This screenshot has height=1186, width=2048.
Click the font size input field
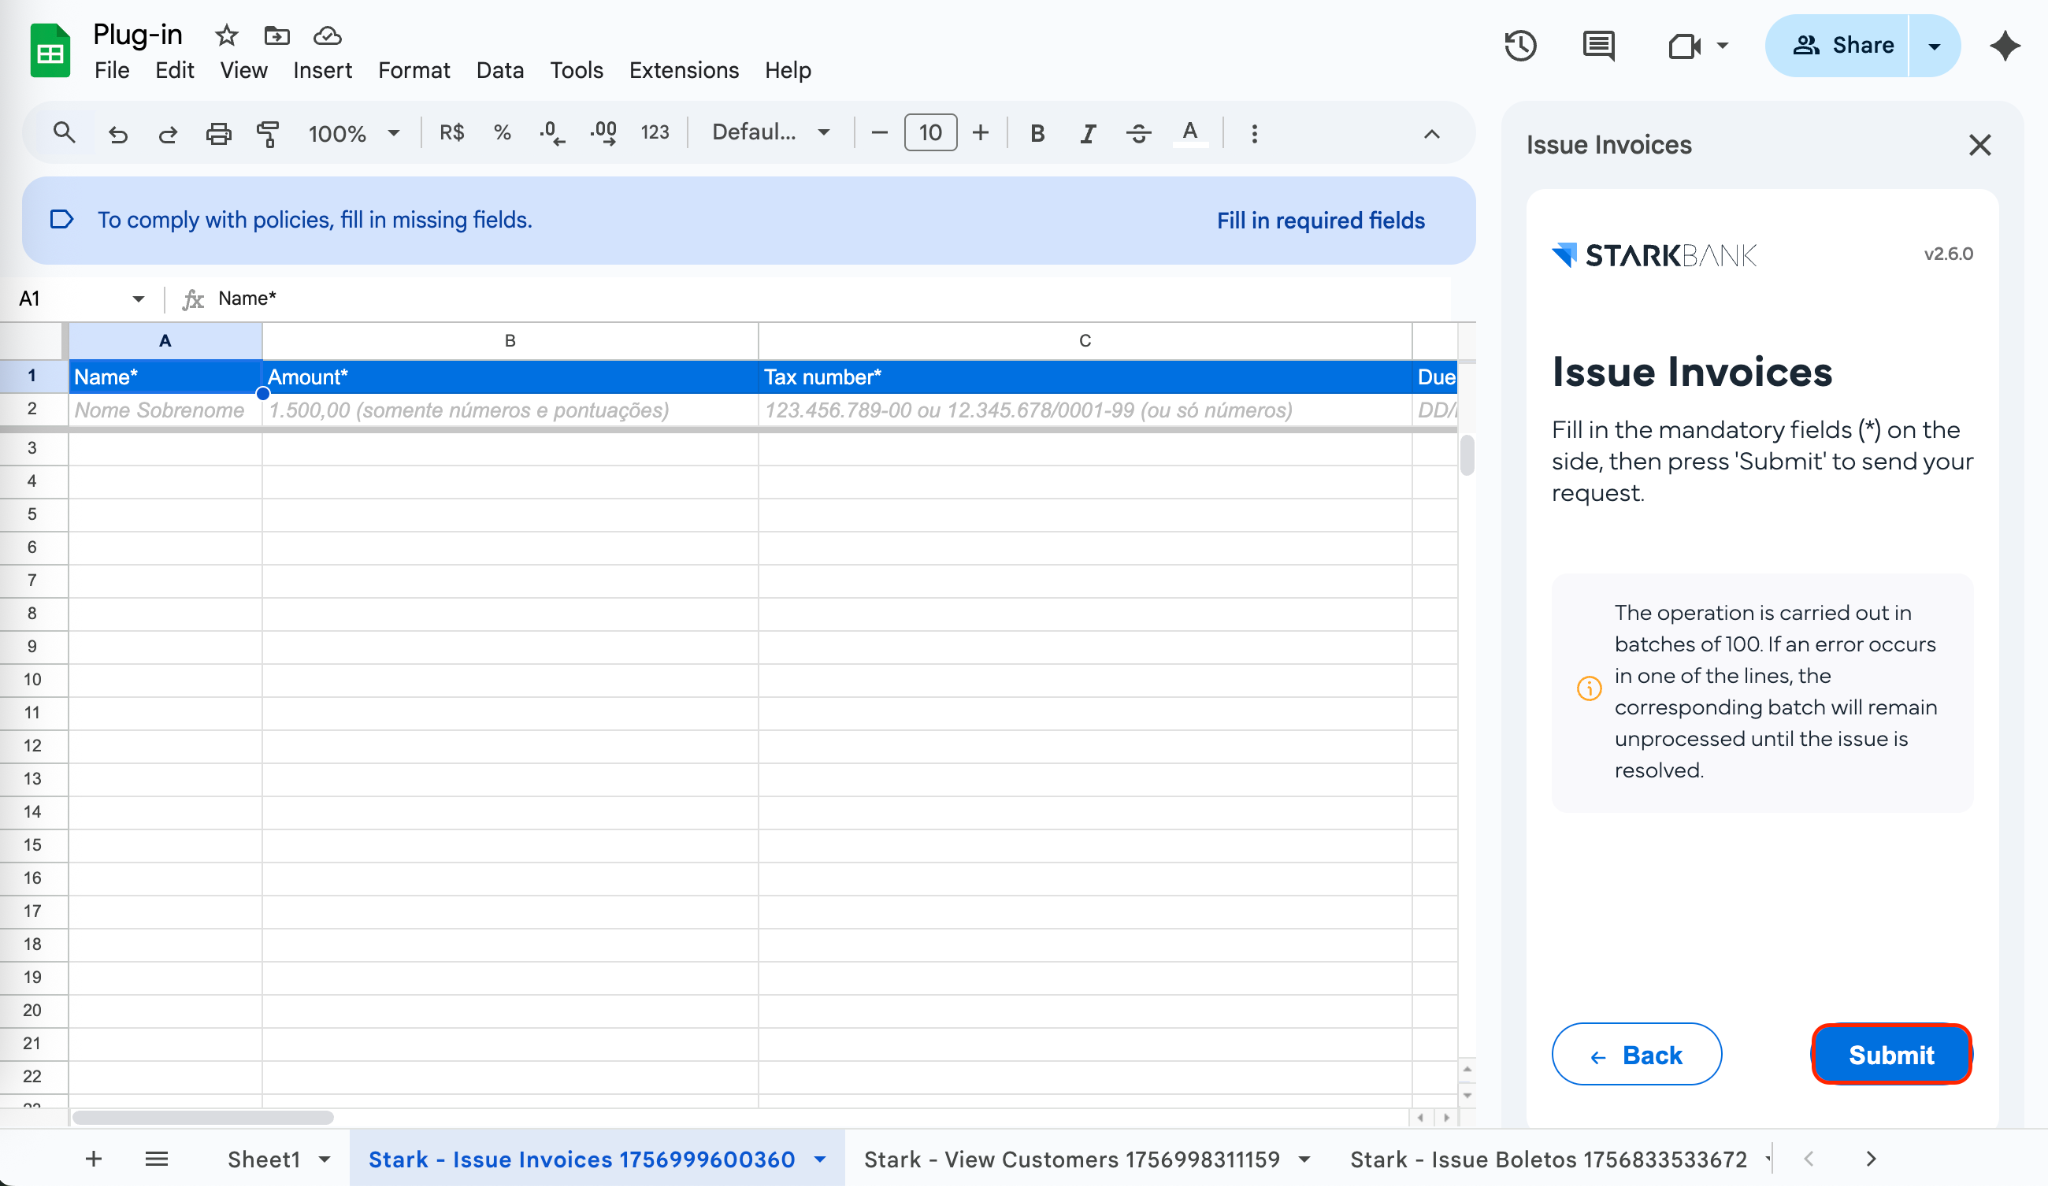(930, 133)
